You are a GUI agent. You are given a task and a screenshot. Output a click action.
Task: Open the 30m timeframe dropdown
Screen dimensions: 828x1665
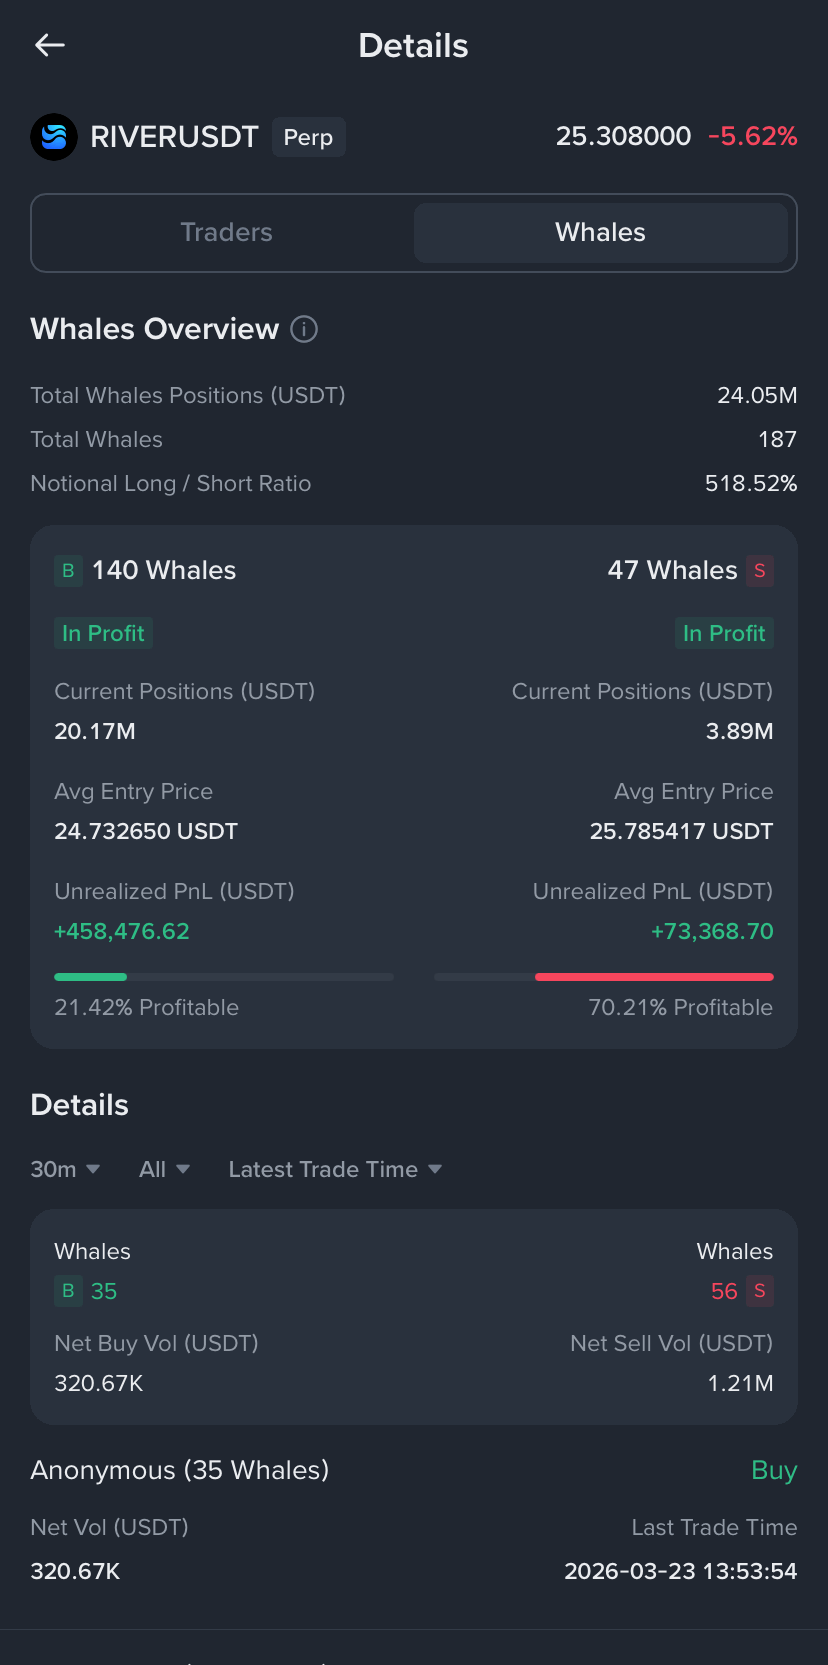click(65, 1169)
